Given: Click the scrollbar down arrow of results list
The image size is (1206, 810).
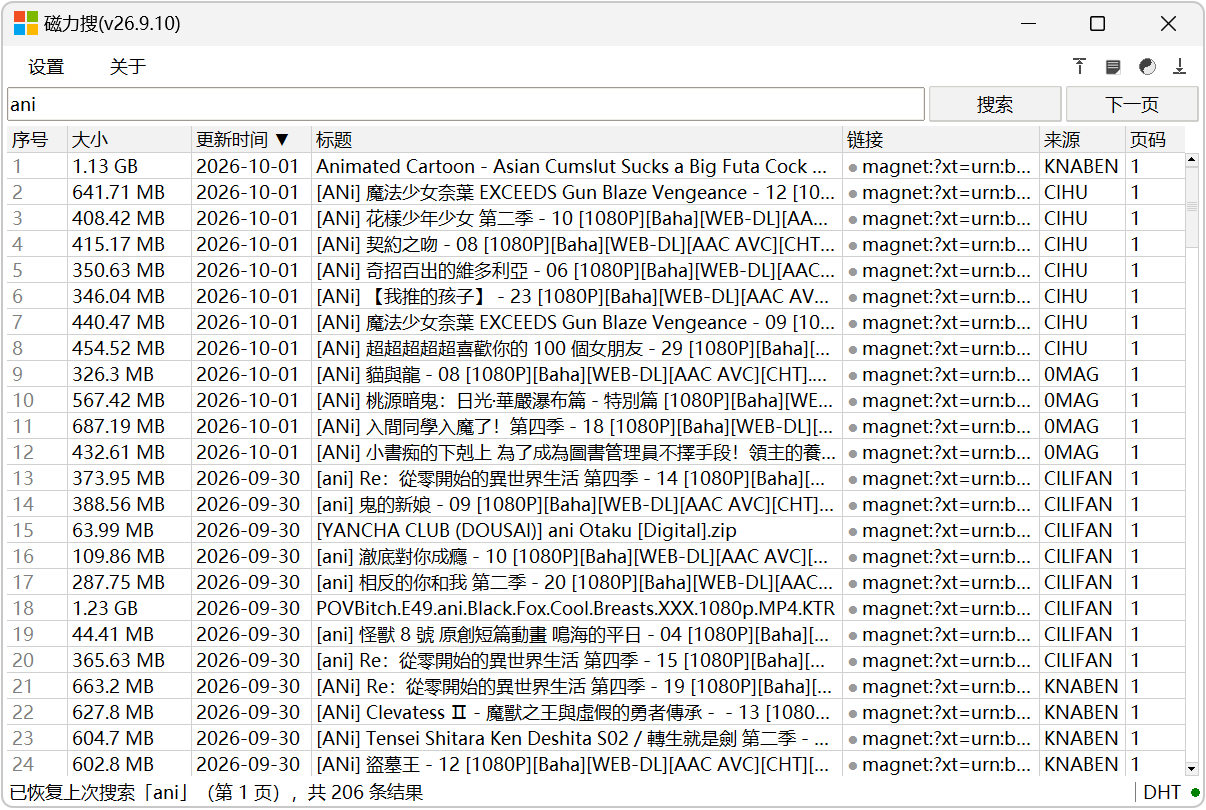Looking at the screenshot, I should pos(1191,768).
